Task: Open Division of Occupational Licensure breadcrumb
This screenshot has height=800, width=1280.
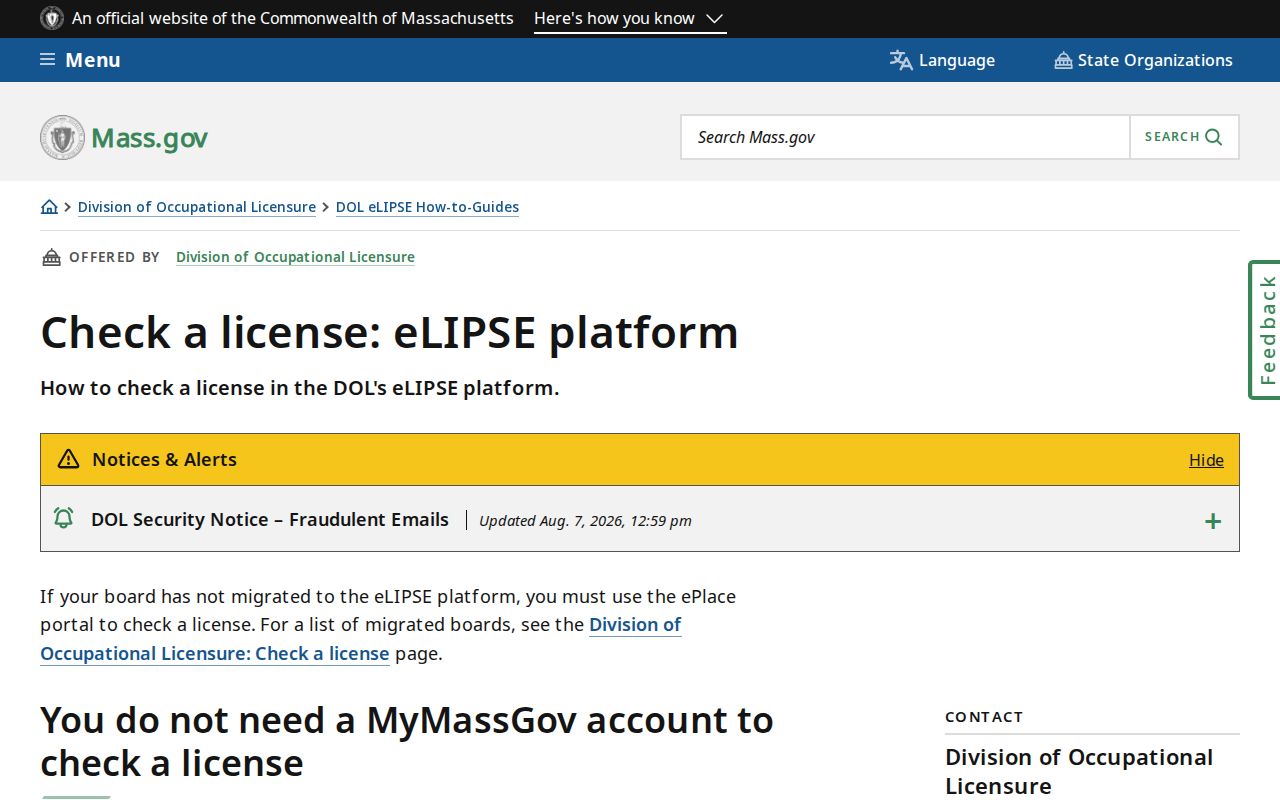Action: click(x=197, y=207)
